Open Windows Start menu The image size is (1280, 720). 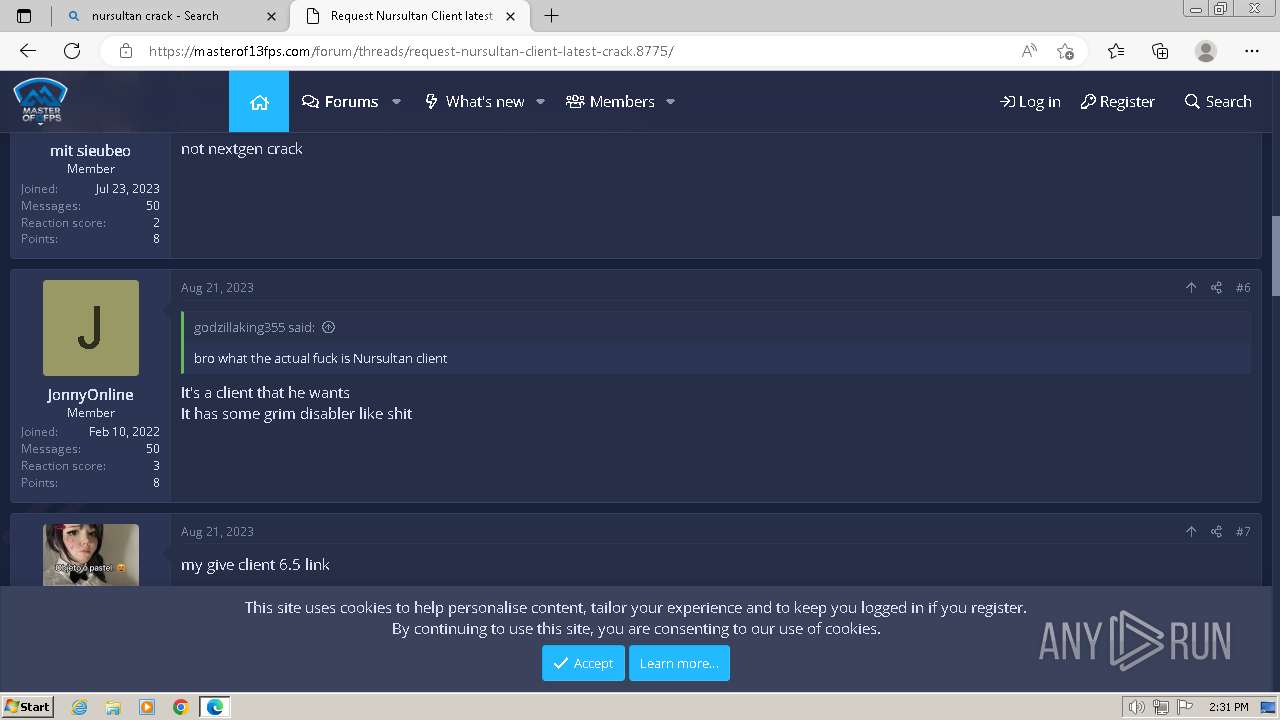(x=28, y=706)
